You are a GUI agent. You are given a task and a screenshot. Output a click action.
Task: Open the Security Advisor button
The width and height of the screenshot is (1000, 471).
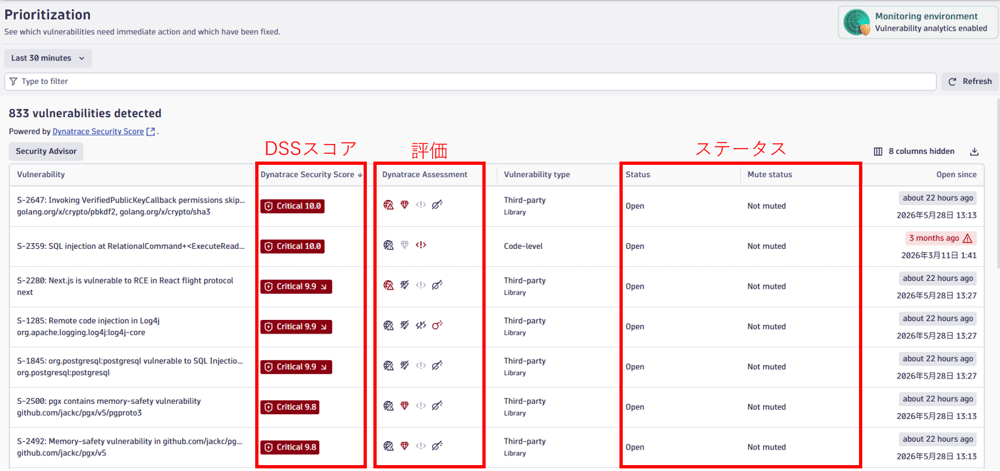[46, 152]
